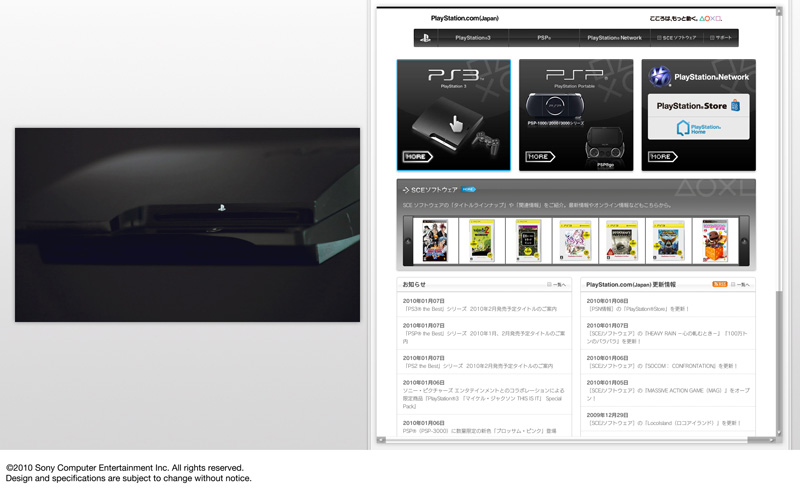Open the PSP navigation tab
800x492 pixels.
pos(544,38)
